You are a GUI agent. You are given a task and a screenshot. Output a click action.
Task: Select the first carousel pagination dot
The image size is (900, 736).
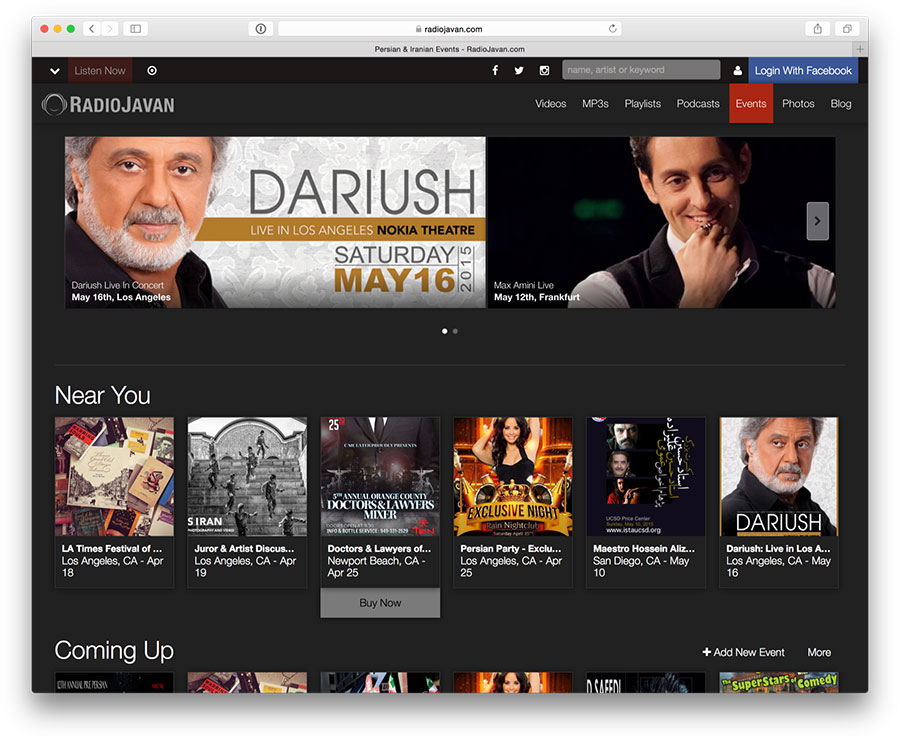444,331
